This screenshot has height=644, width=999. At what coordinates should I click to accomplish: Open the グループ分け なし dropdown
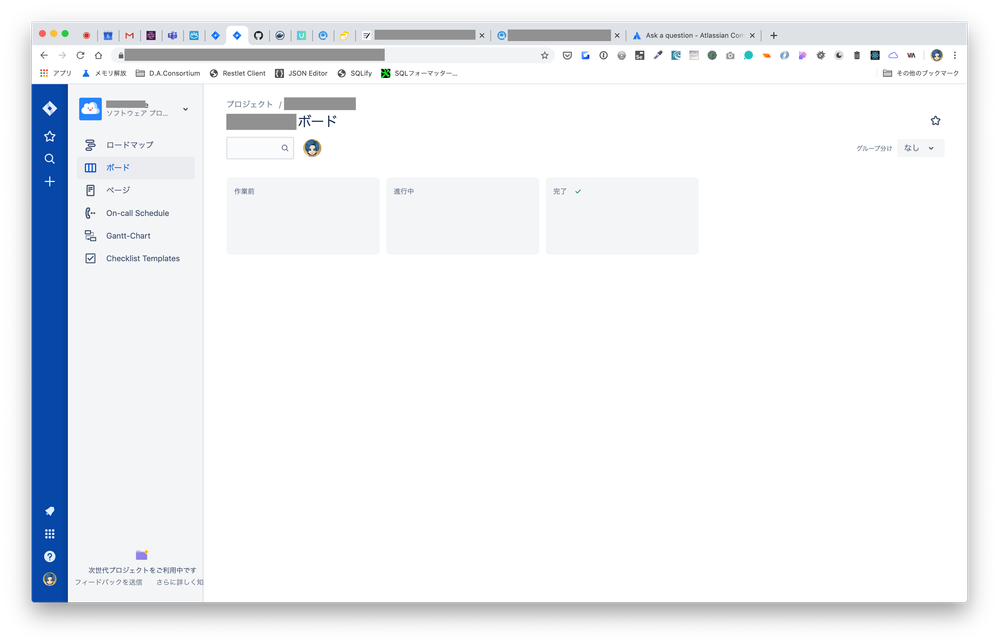coord(921,148)
